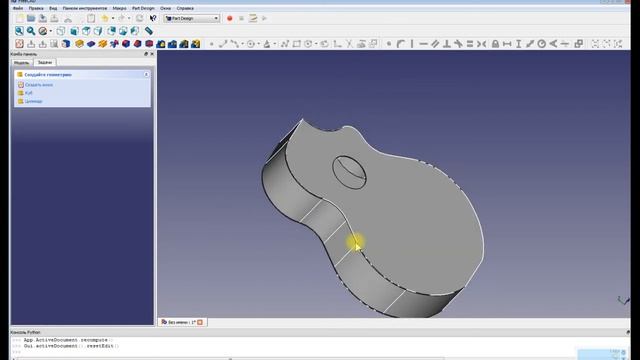Expand the circle tool dropdown arrow

click(x=259, y=44)
